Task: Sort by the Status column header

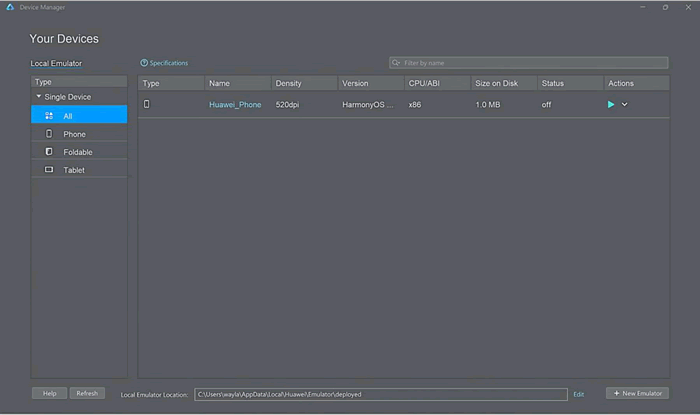Action: [x=571, y=83]
